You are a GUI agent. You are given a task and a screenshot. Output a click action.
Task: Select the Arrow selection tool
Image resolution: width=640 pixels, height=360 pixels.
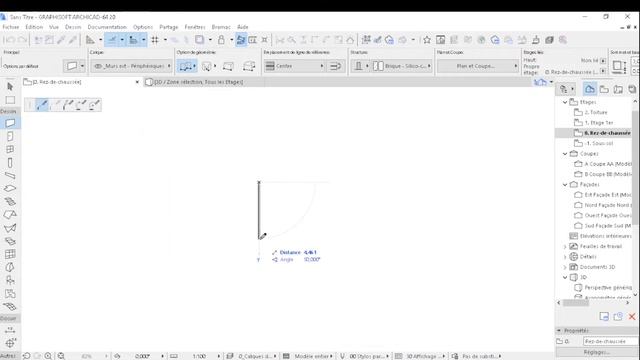pyautogui.click(x=10, y=87)
